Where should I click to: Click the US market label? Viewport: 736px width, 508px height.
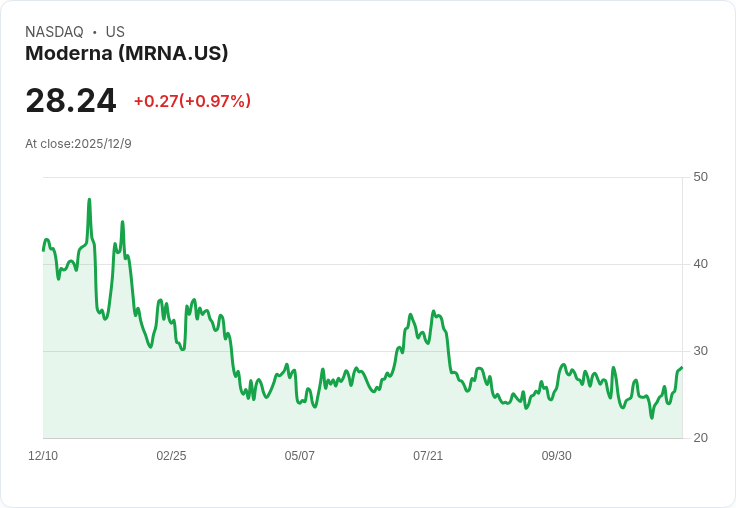coord(115,32)
